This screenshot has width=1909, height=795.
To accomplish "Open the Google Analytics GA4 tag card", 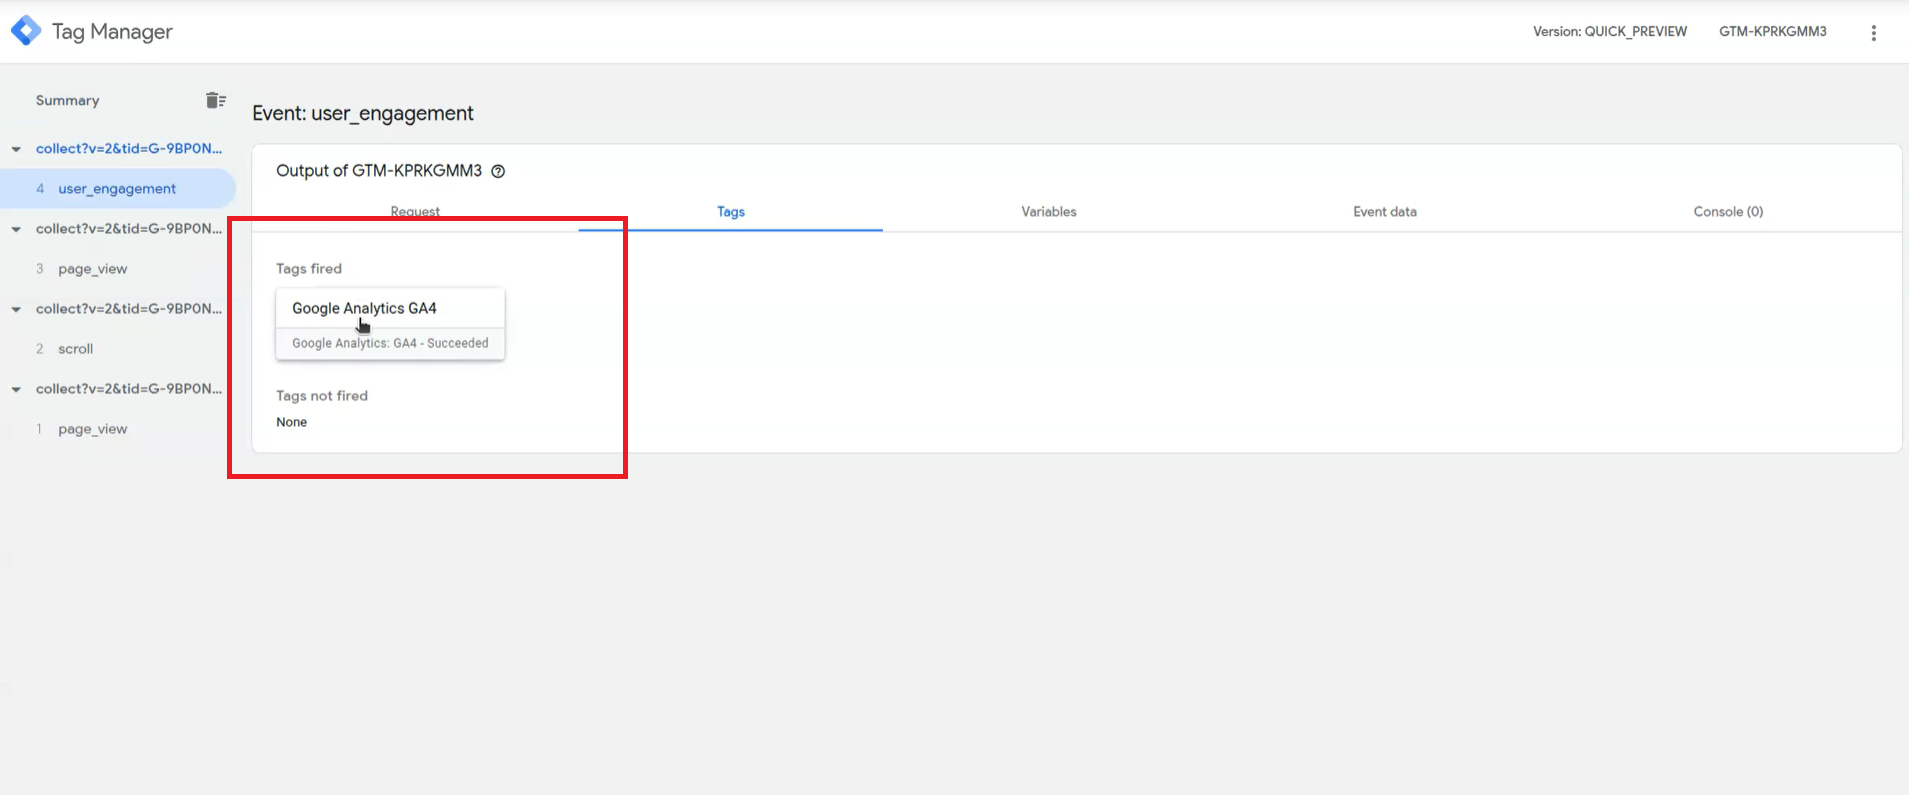I will click(390, 324).
